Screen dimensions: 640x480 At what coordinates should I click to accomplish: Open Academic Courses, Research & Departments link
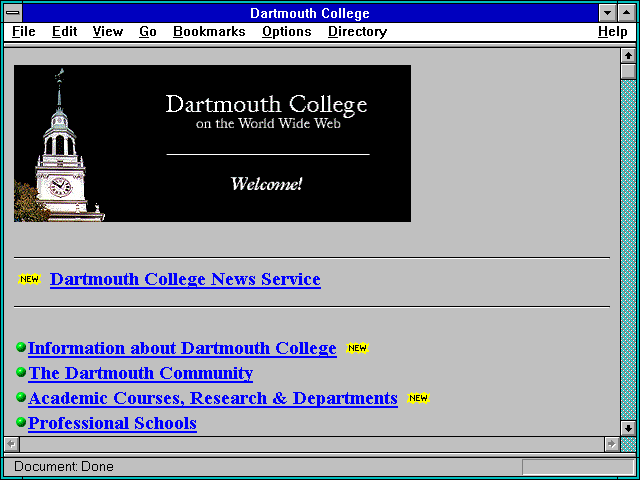tap(213, 398)
